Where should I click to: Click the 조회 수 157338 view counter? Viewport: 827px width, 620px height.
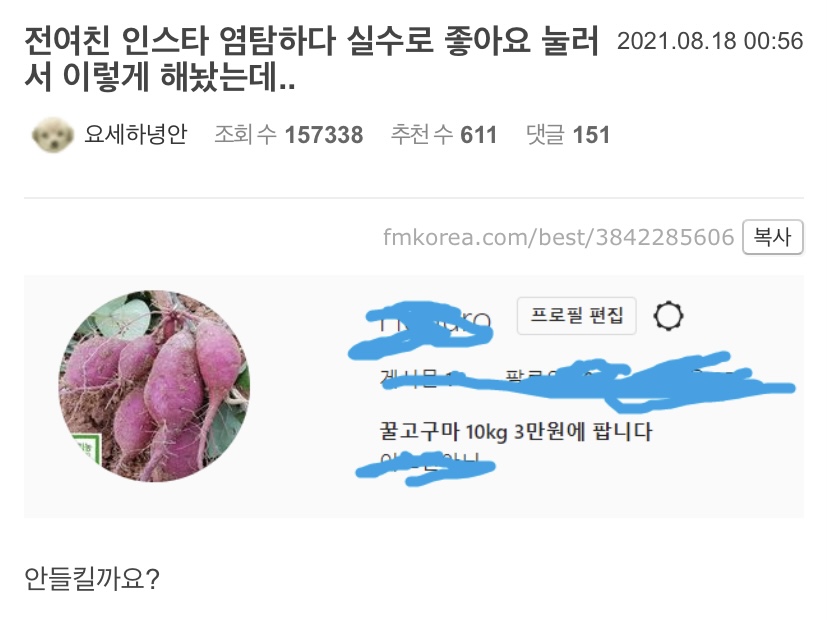pyautogui.click(x=289, y=134)
